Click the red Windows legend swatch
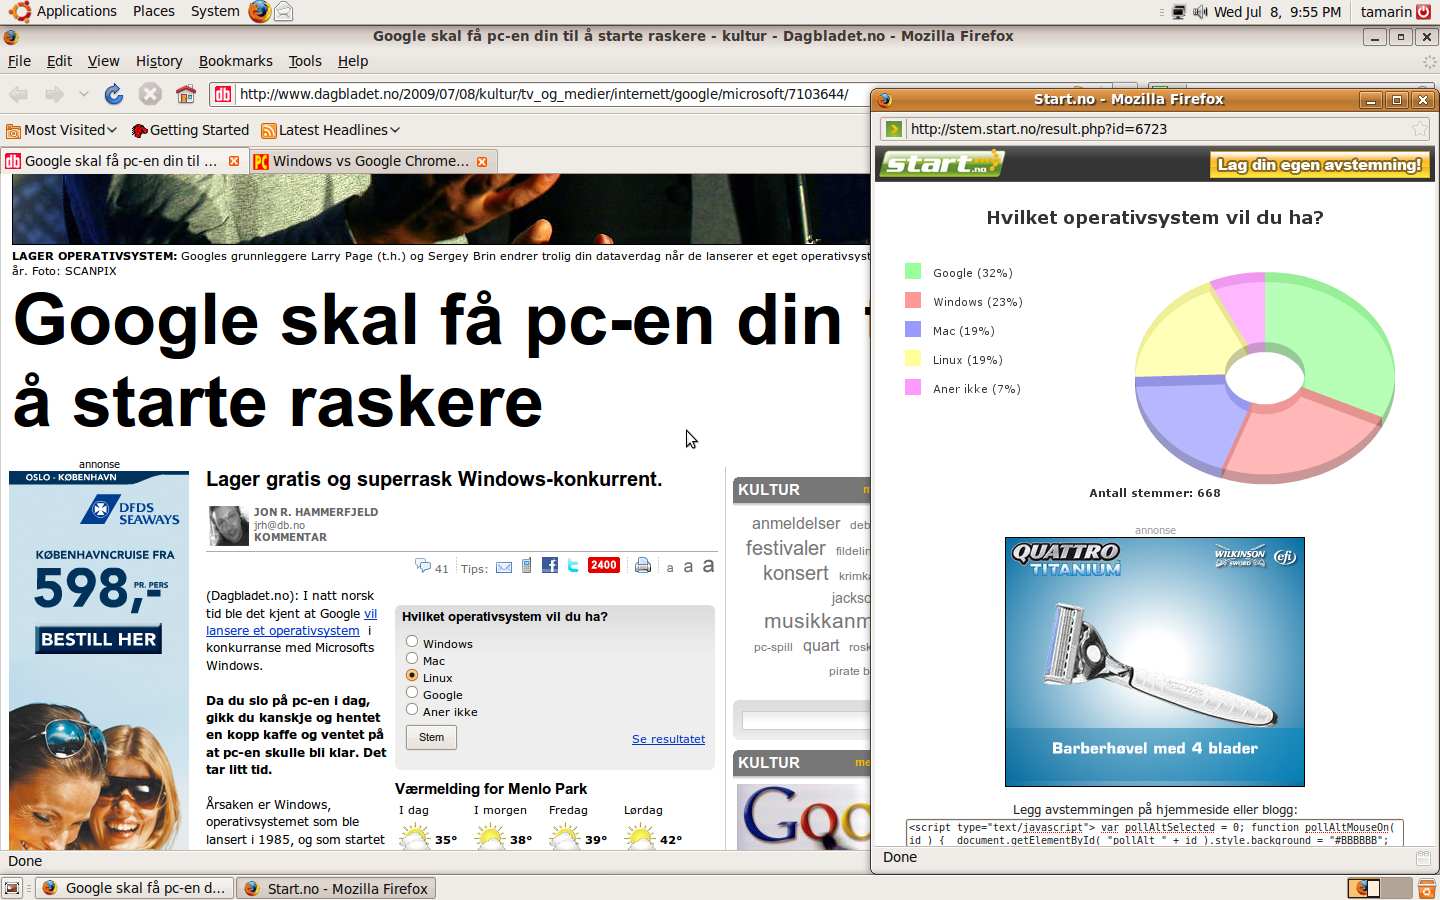Viewport: 1440px width, 900px height. pyautogui.click(x=913, y=300)
